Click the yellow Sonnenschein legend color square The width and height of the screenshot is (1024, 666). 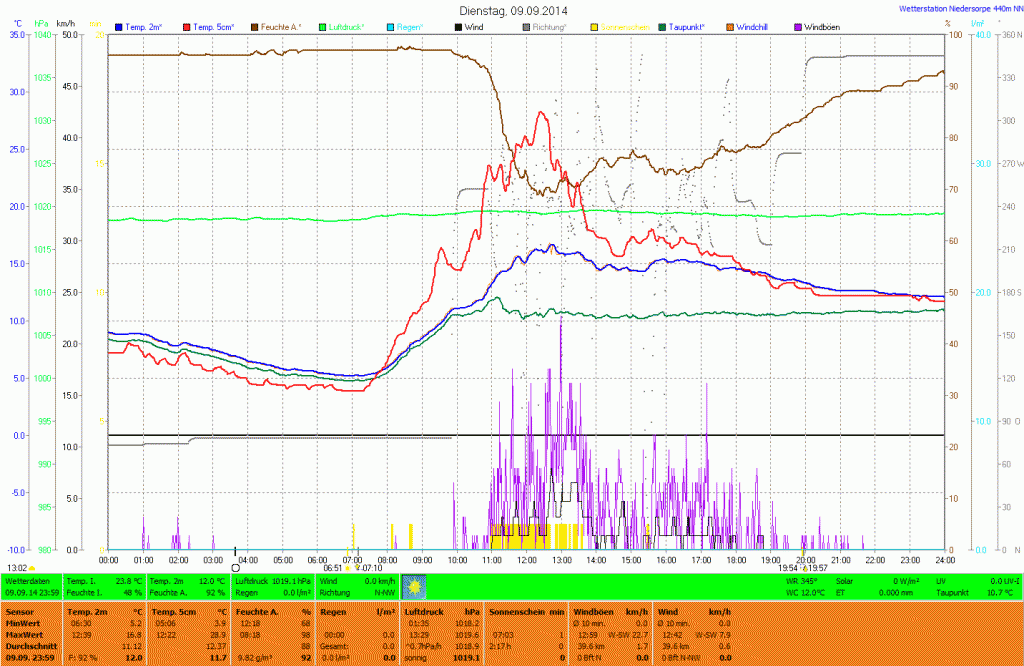tap(595, 25)
